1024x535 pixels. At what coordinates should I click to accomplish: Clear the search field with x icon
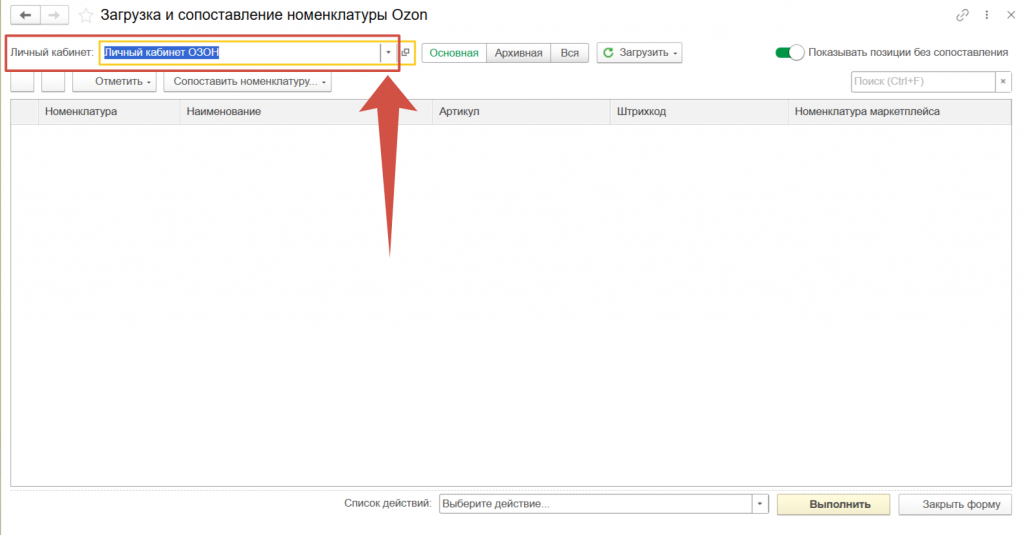coord(1002,81)
